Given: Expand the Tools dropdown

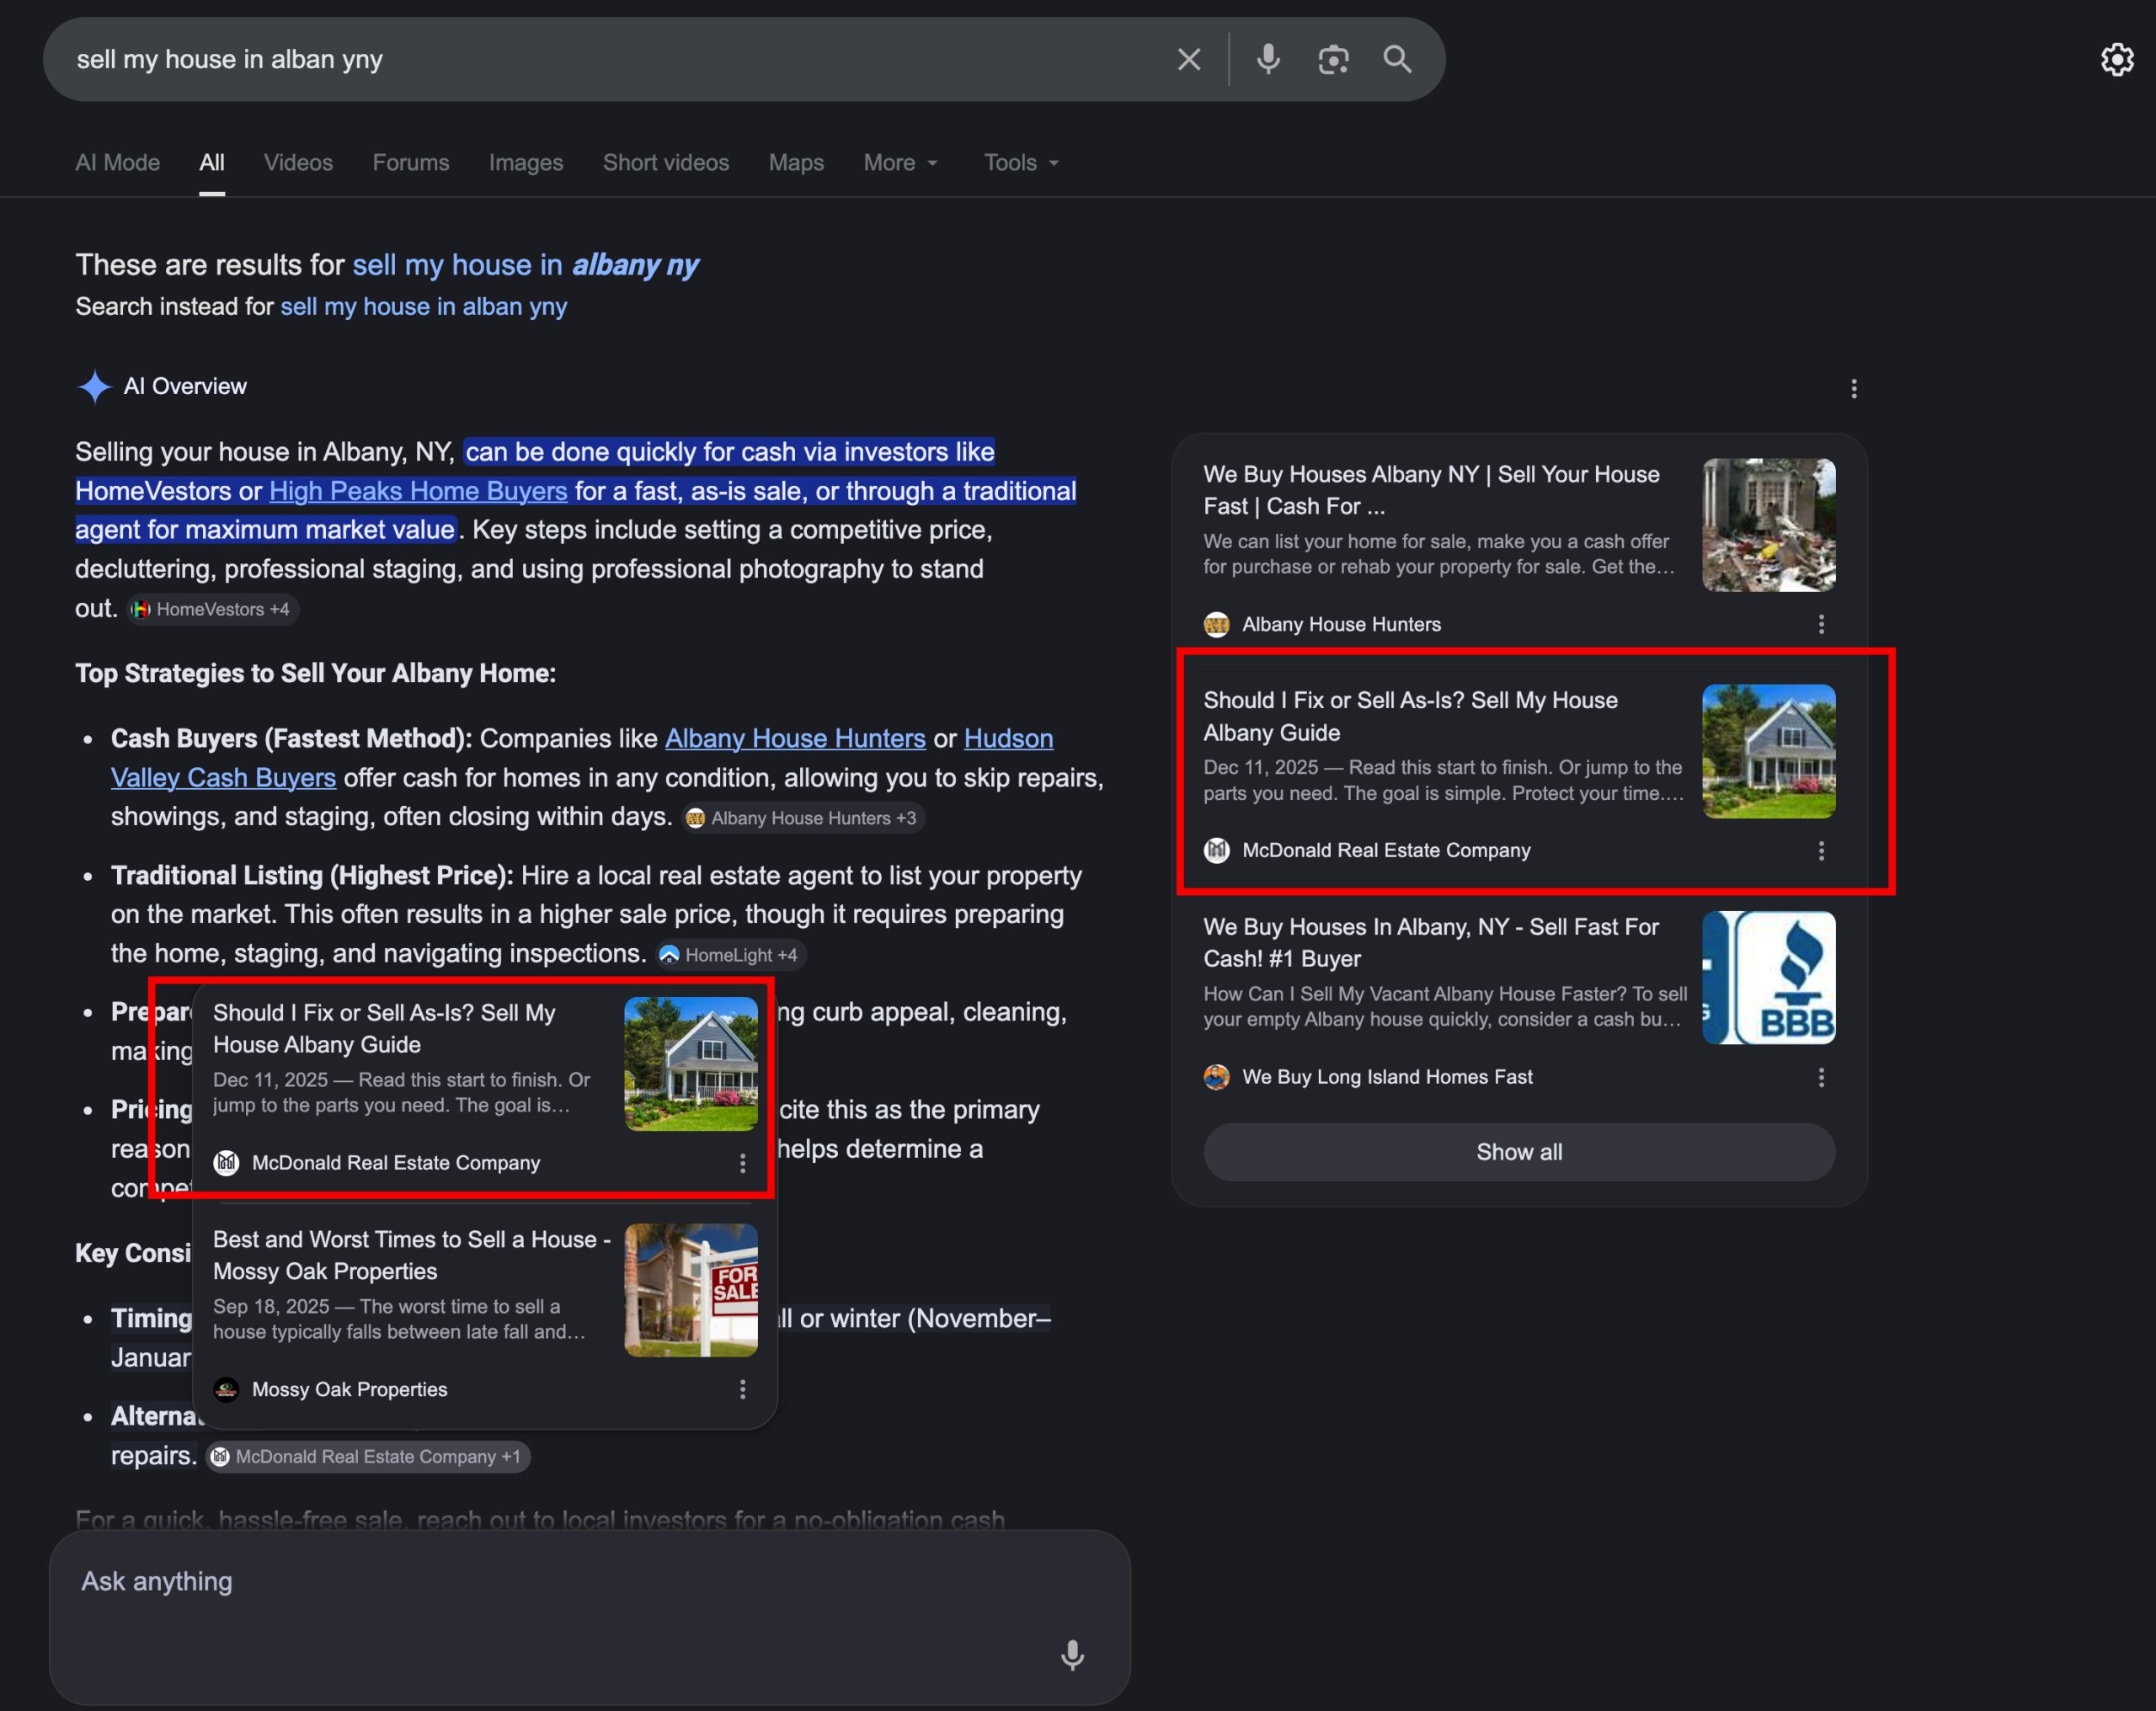Looking at the screenshot, I should 1021,163.
